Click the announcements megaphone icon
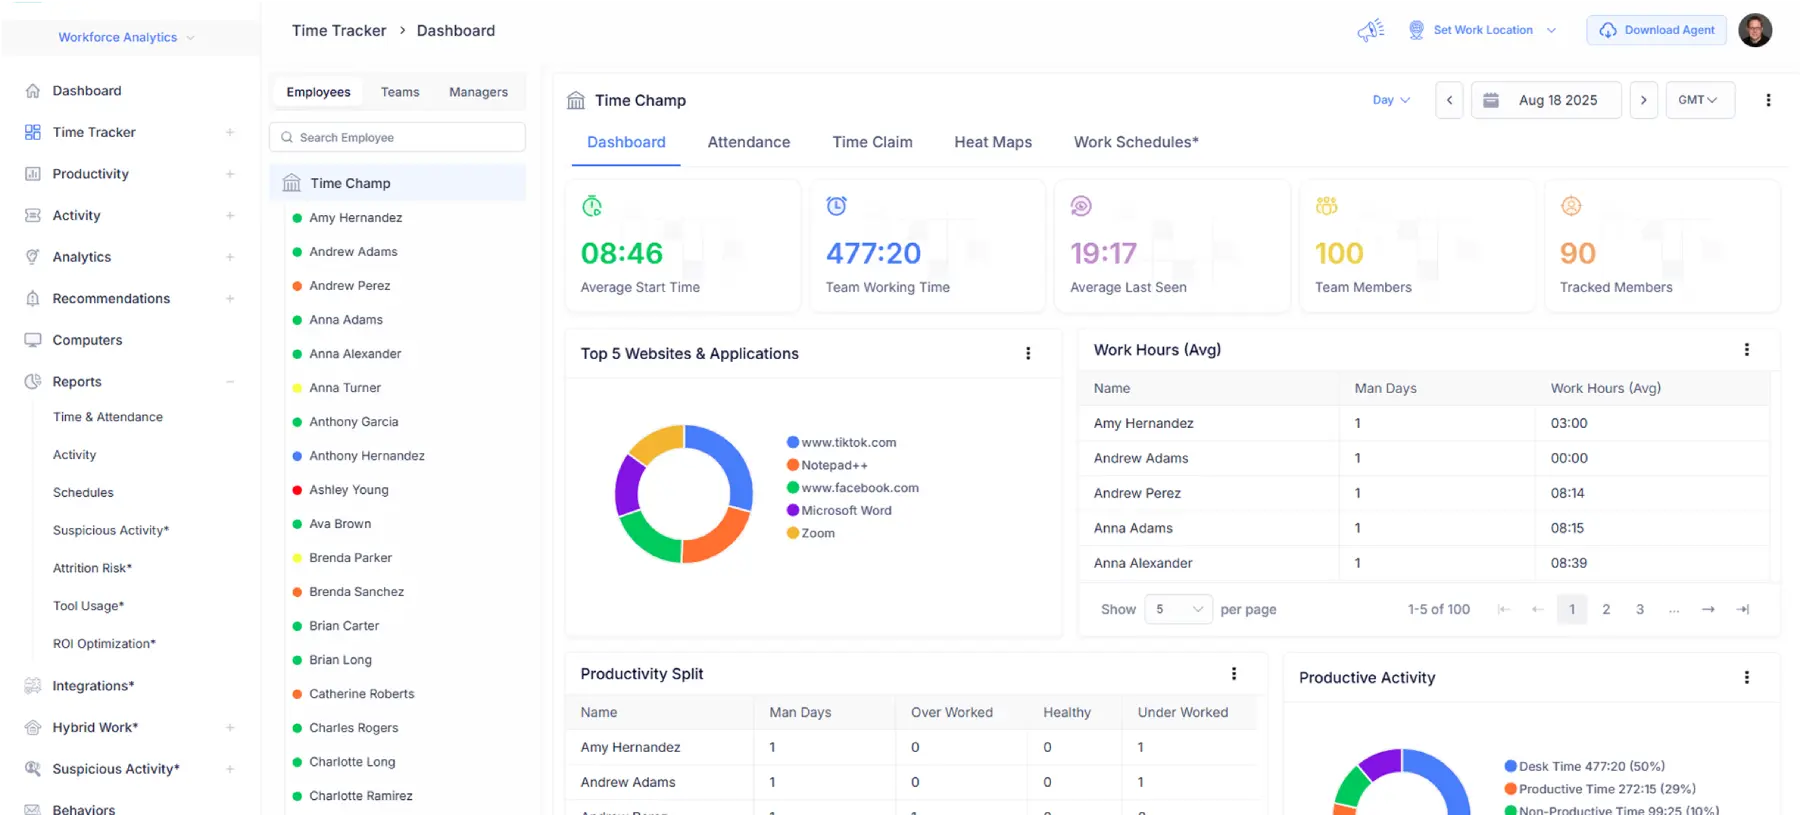This screenshot has height=815, width=1800. pos(1370,30)
